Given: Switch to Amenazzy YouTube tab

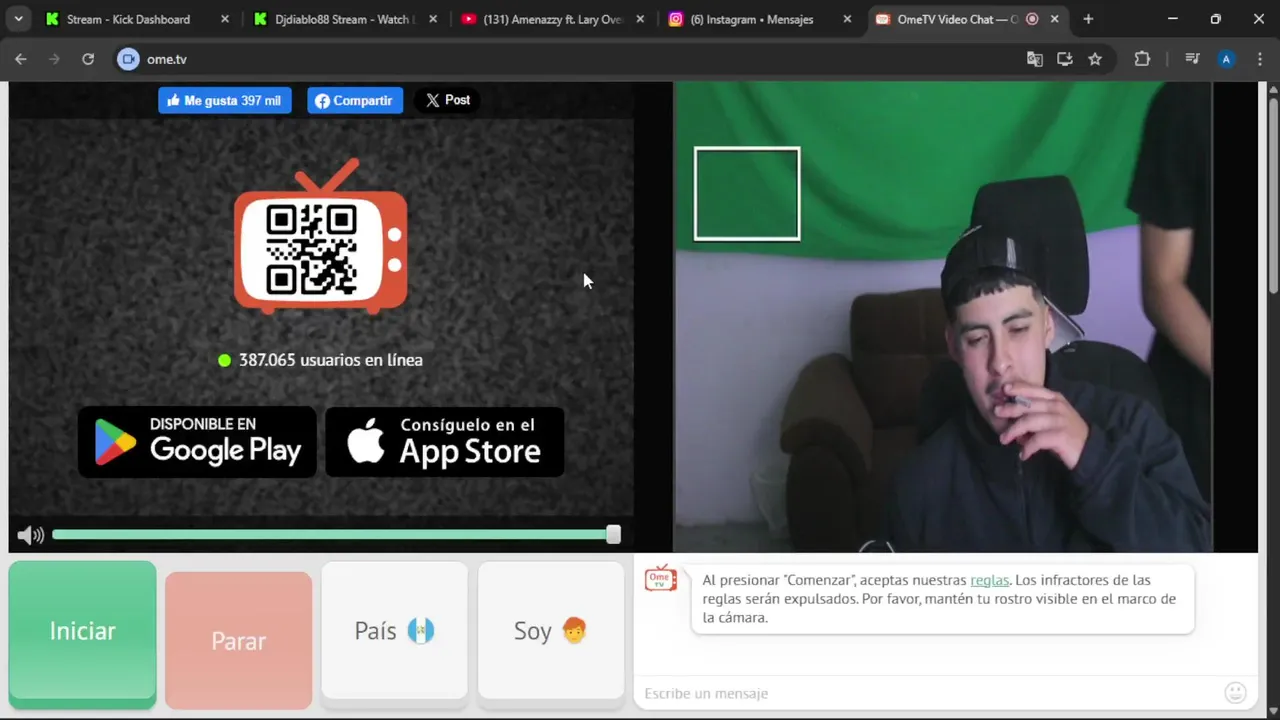Looking at the screenshot, I should click(x=552, y=19).
